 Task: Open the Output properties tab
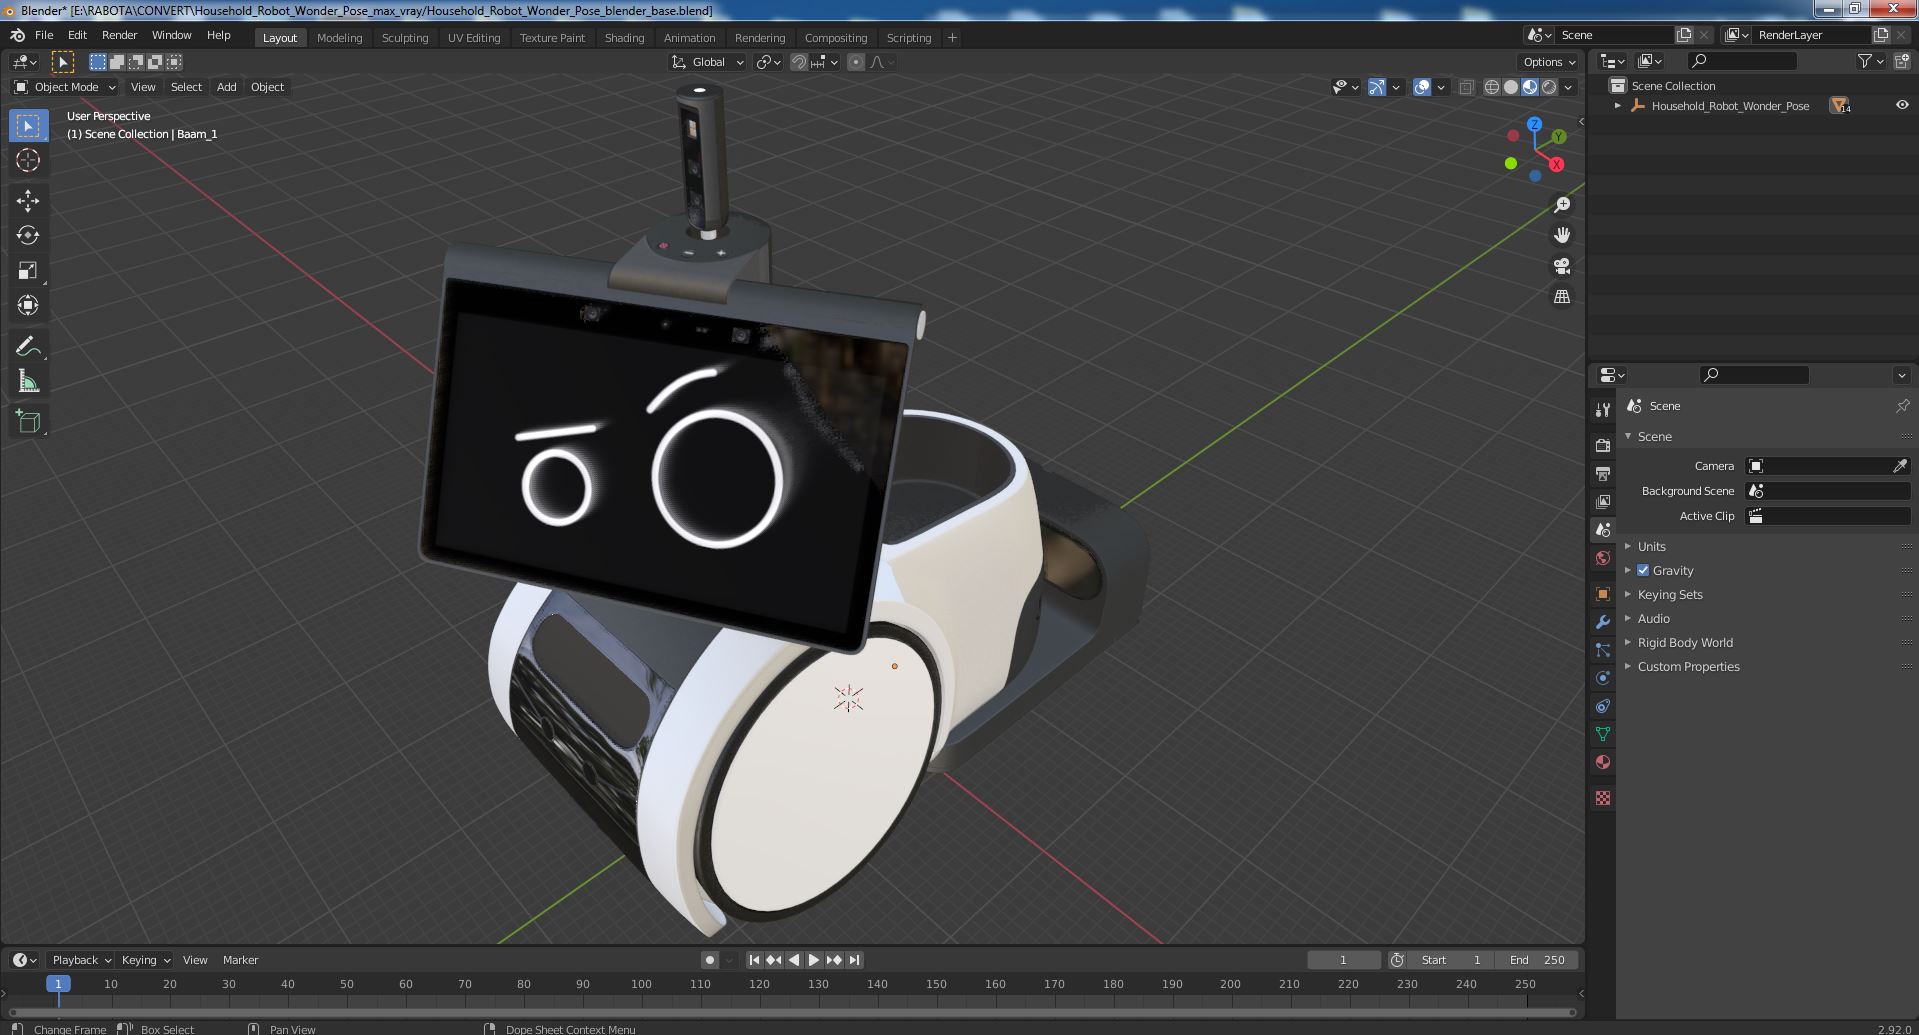pos(1603,474)
